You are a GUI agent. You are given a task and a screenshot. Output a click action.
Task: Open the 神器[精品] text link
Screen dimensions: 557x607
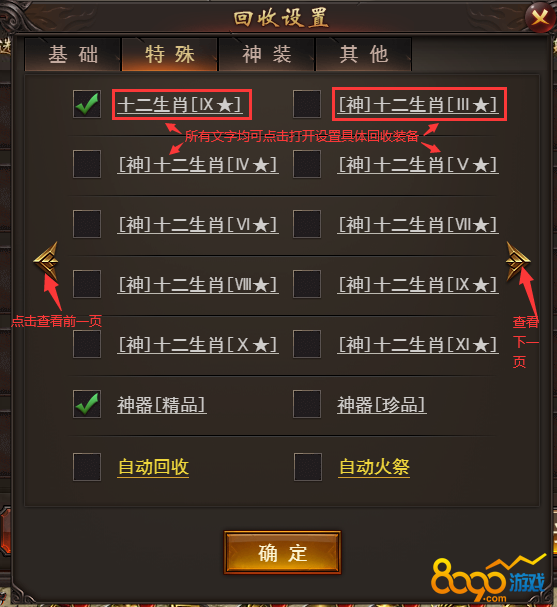click(162, 405)
